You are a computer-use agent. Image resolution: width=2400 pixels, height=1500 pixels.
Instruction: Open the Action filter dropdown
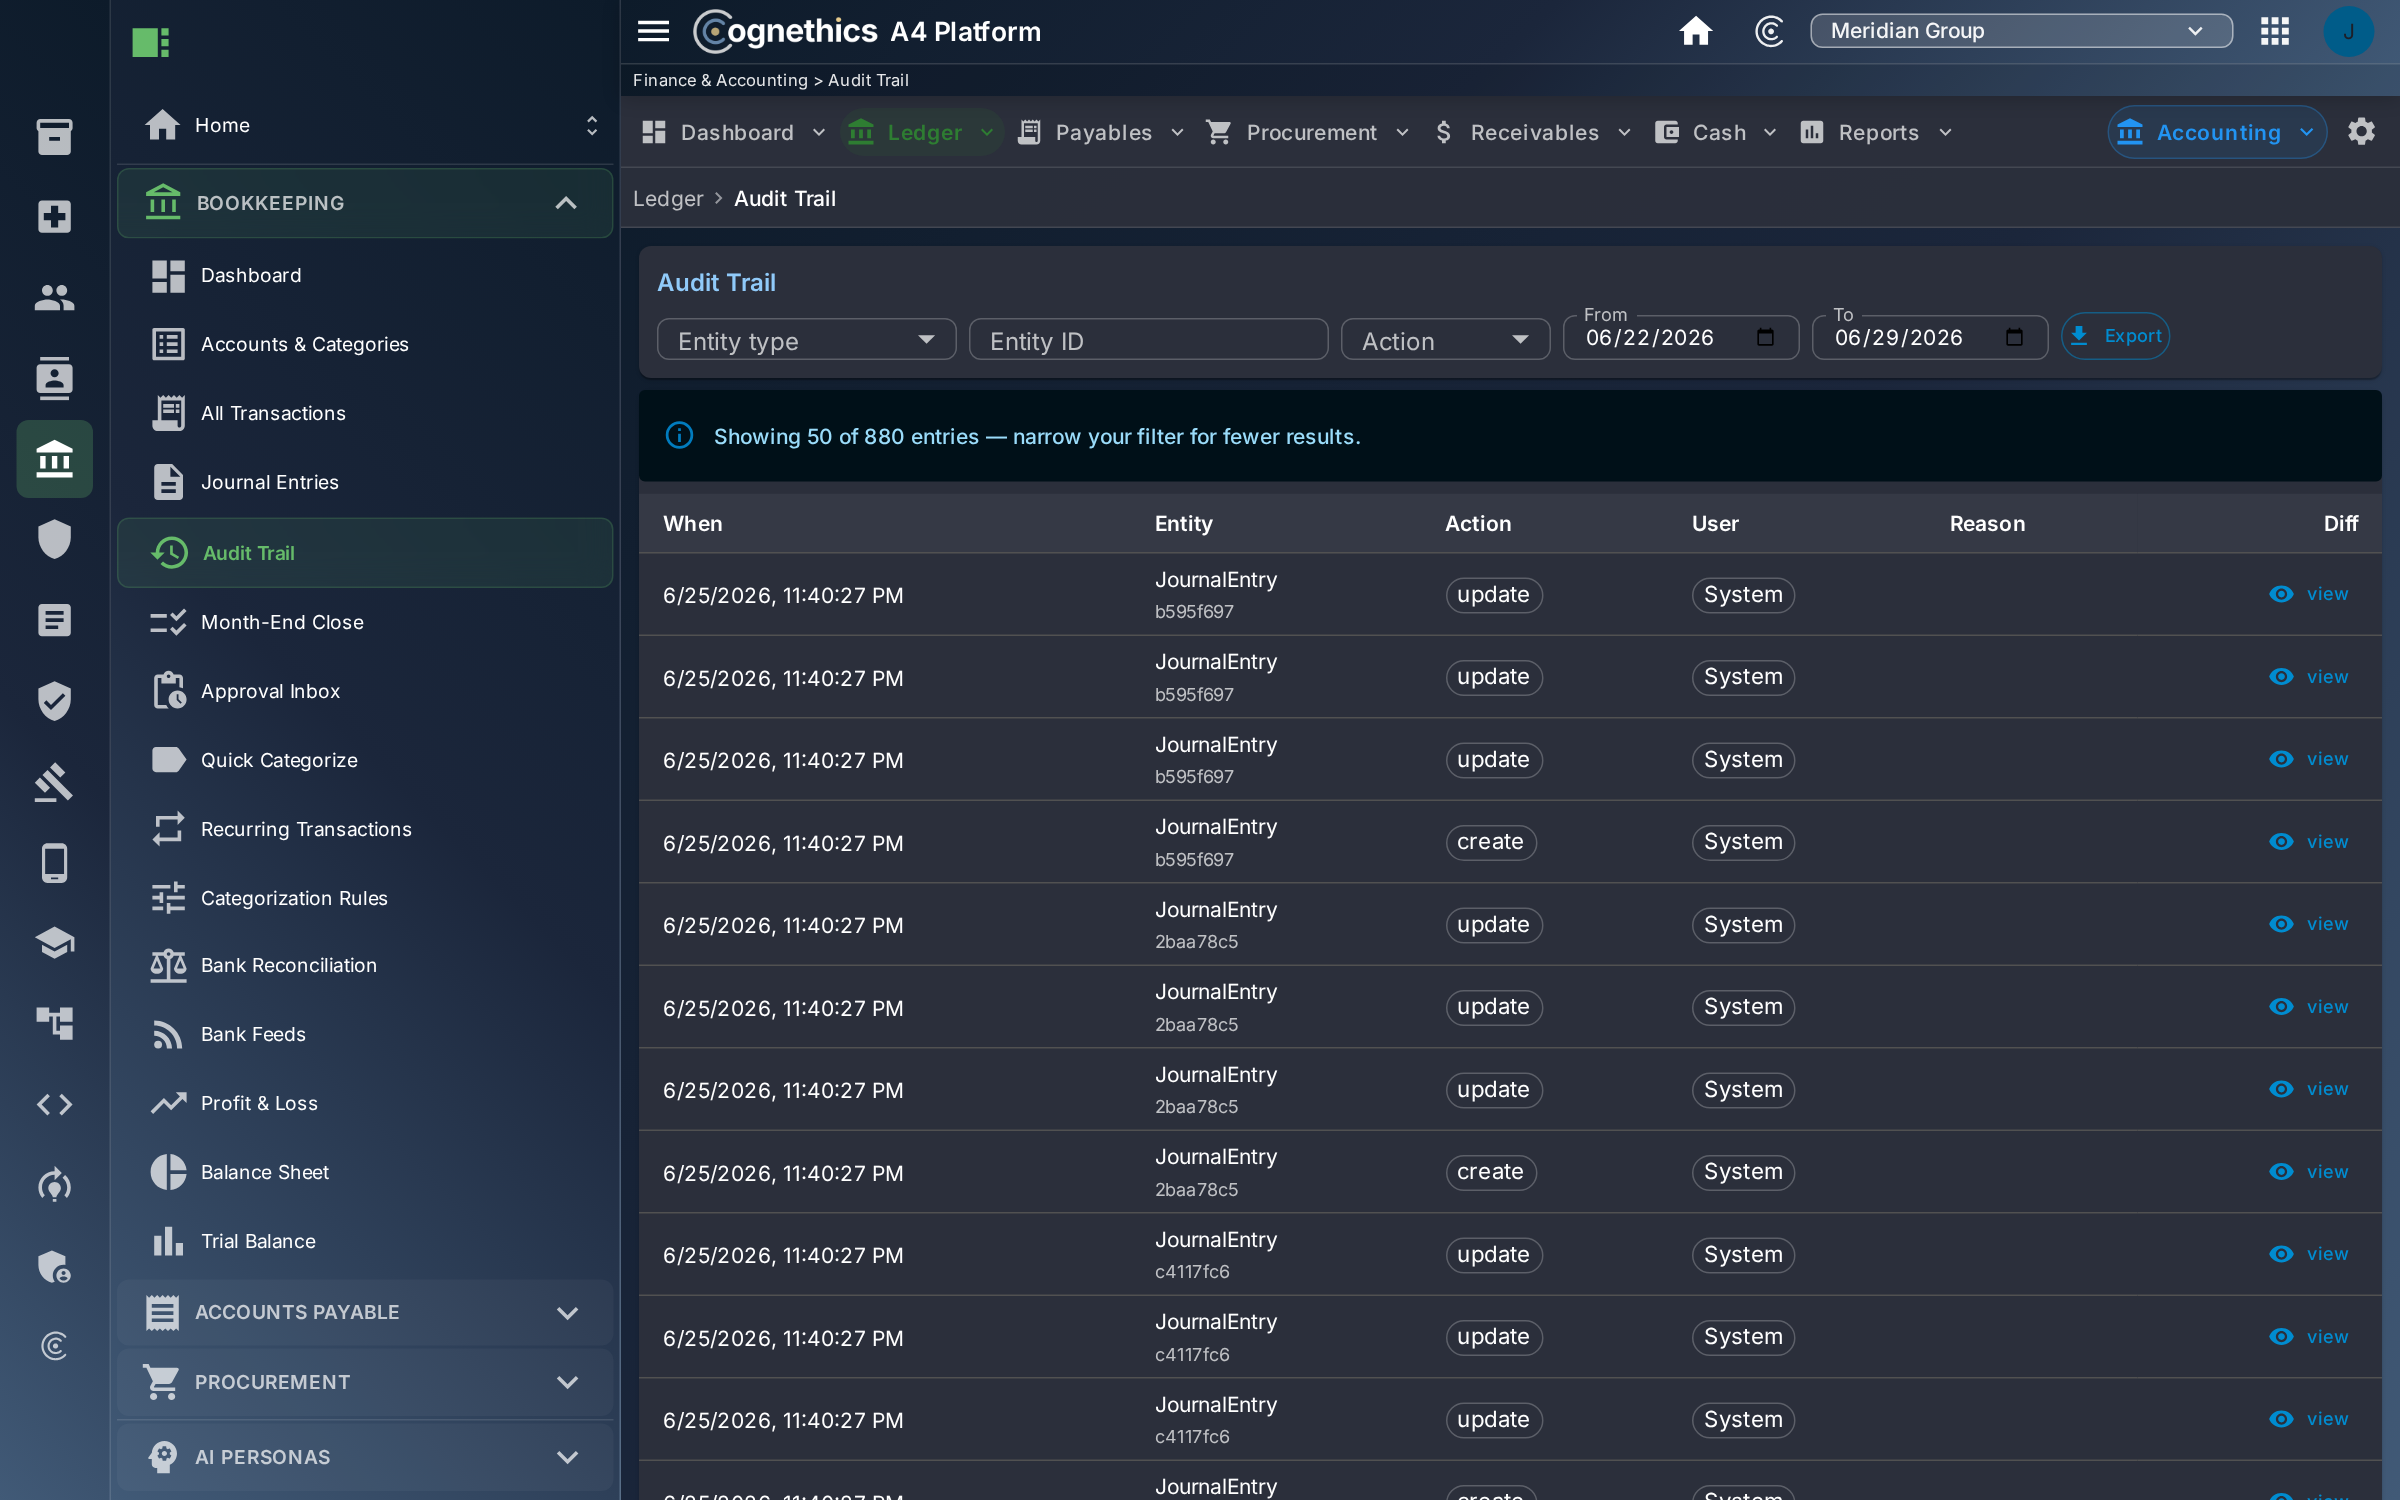click(1445, 340)
